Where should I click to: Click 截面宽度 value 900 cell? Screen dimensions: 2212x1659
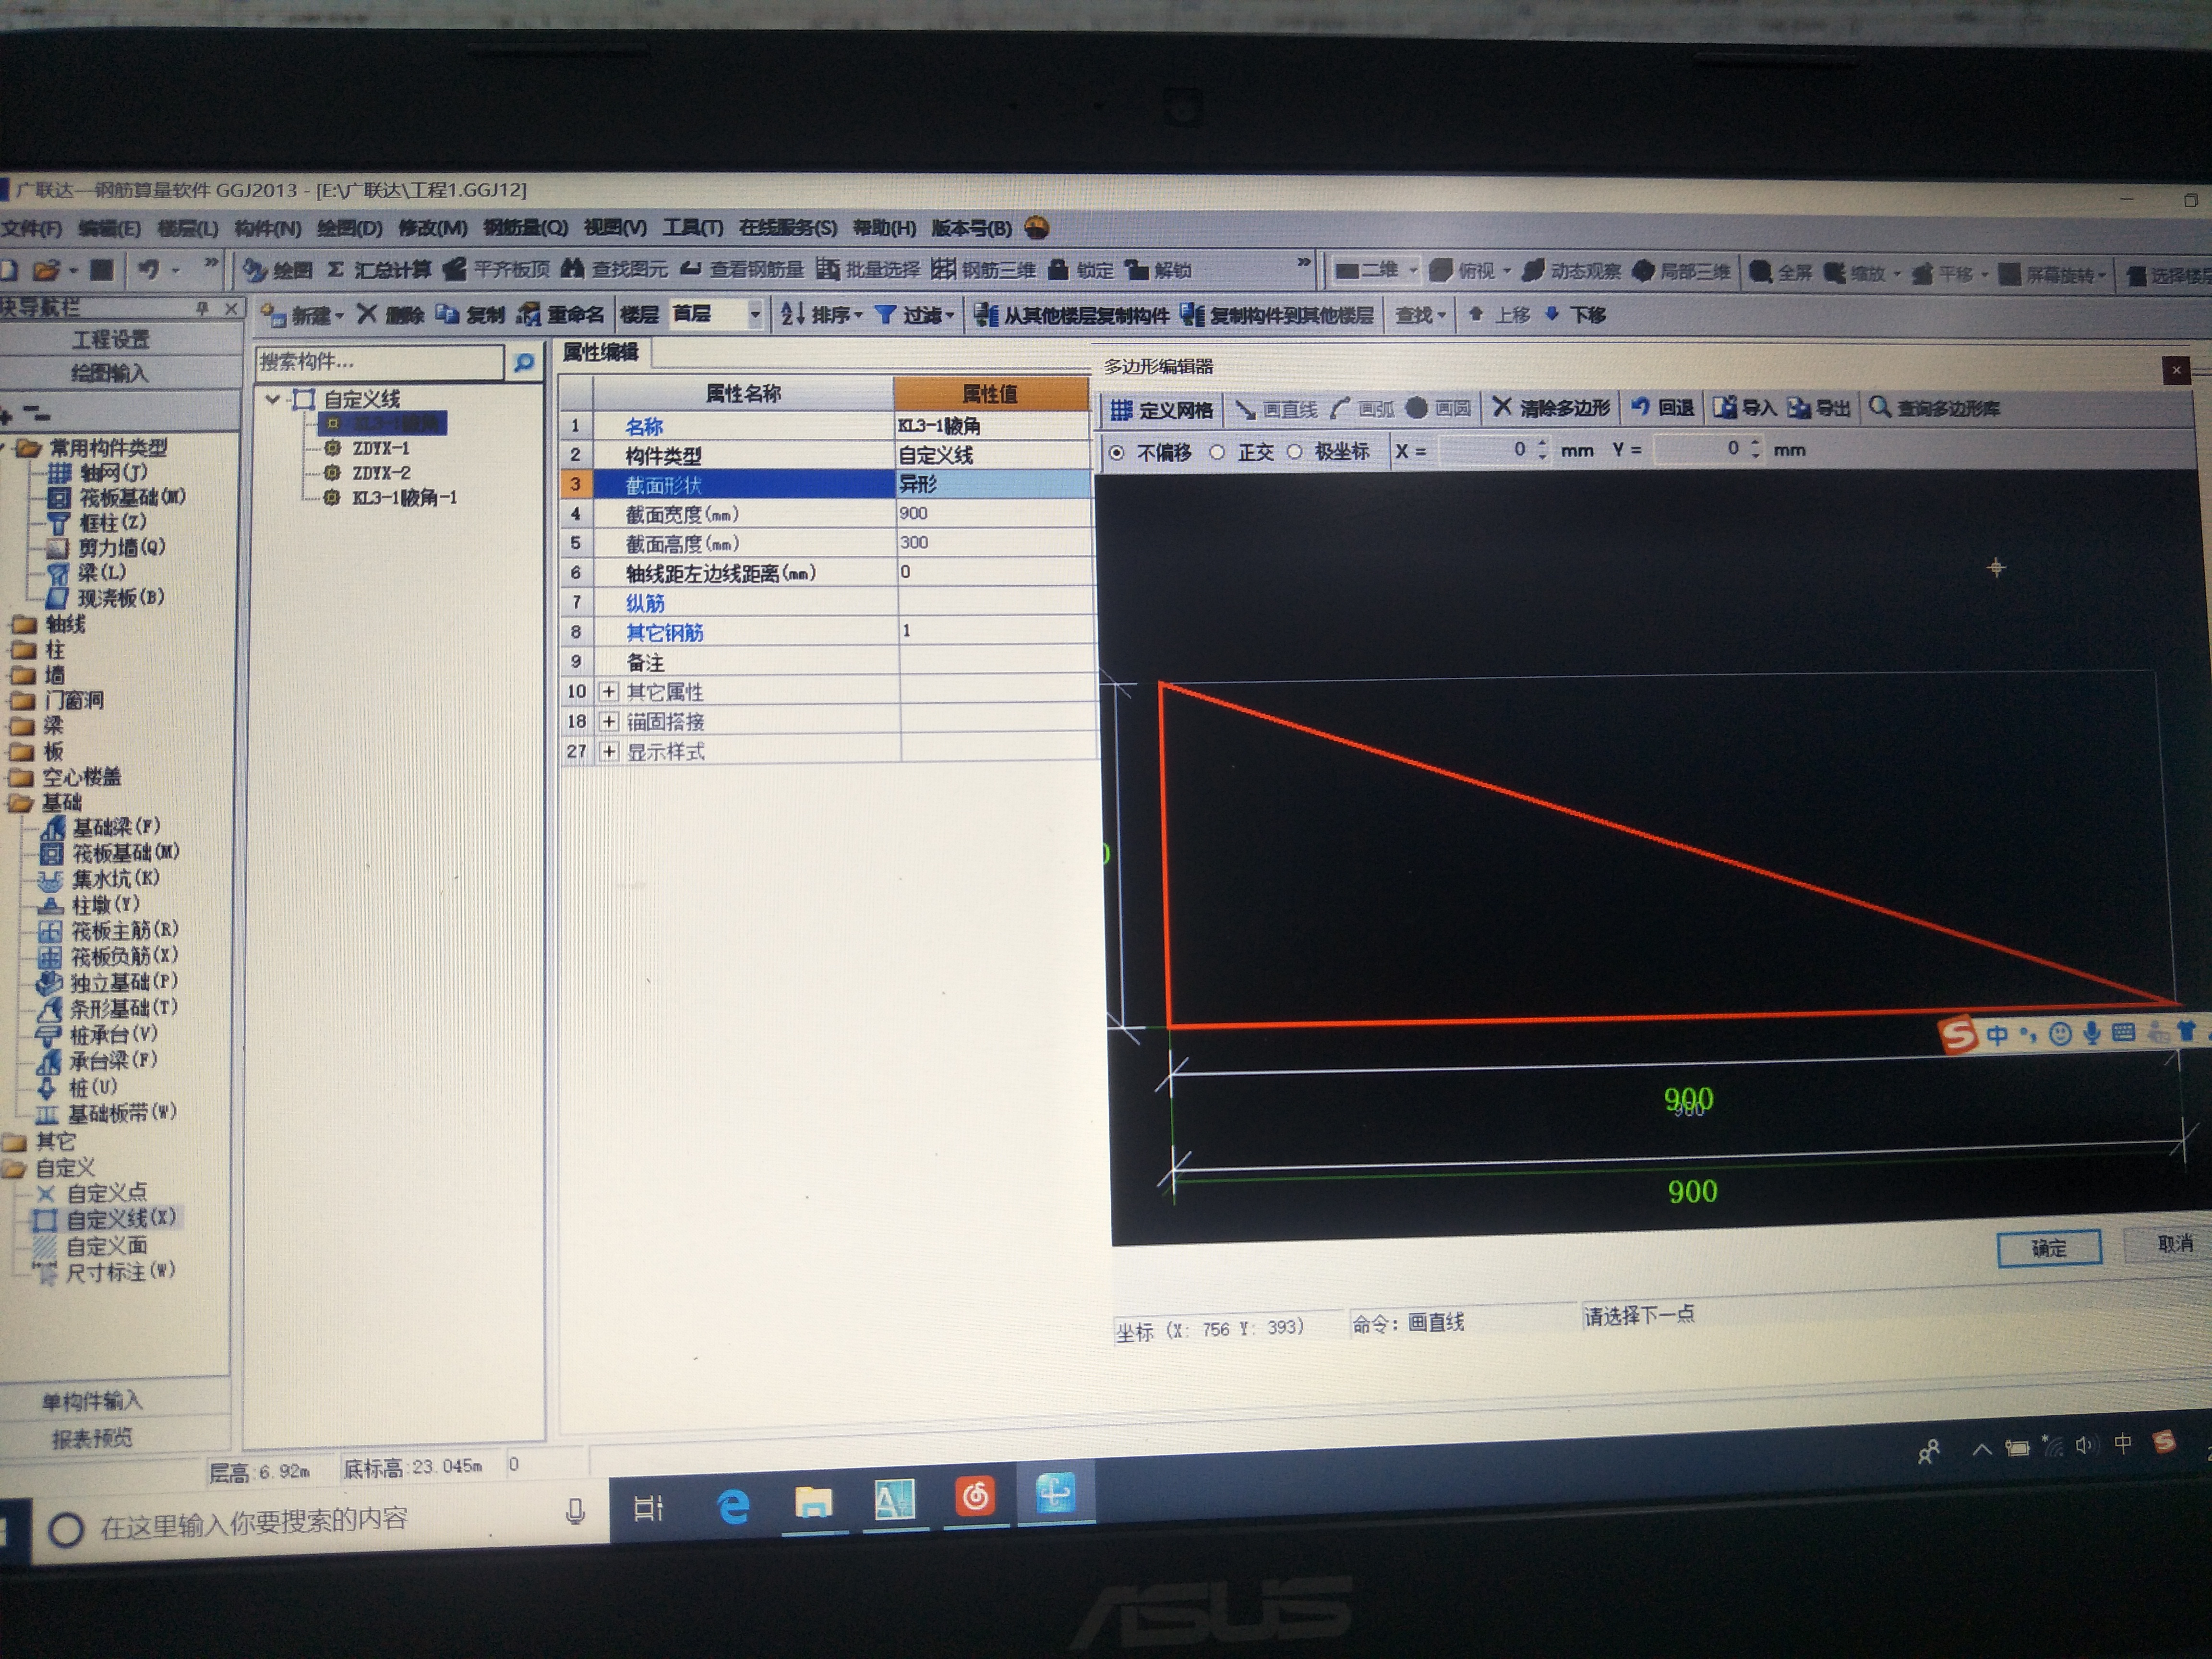(992, 514)
